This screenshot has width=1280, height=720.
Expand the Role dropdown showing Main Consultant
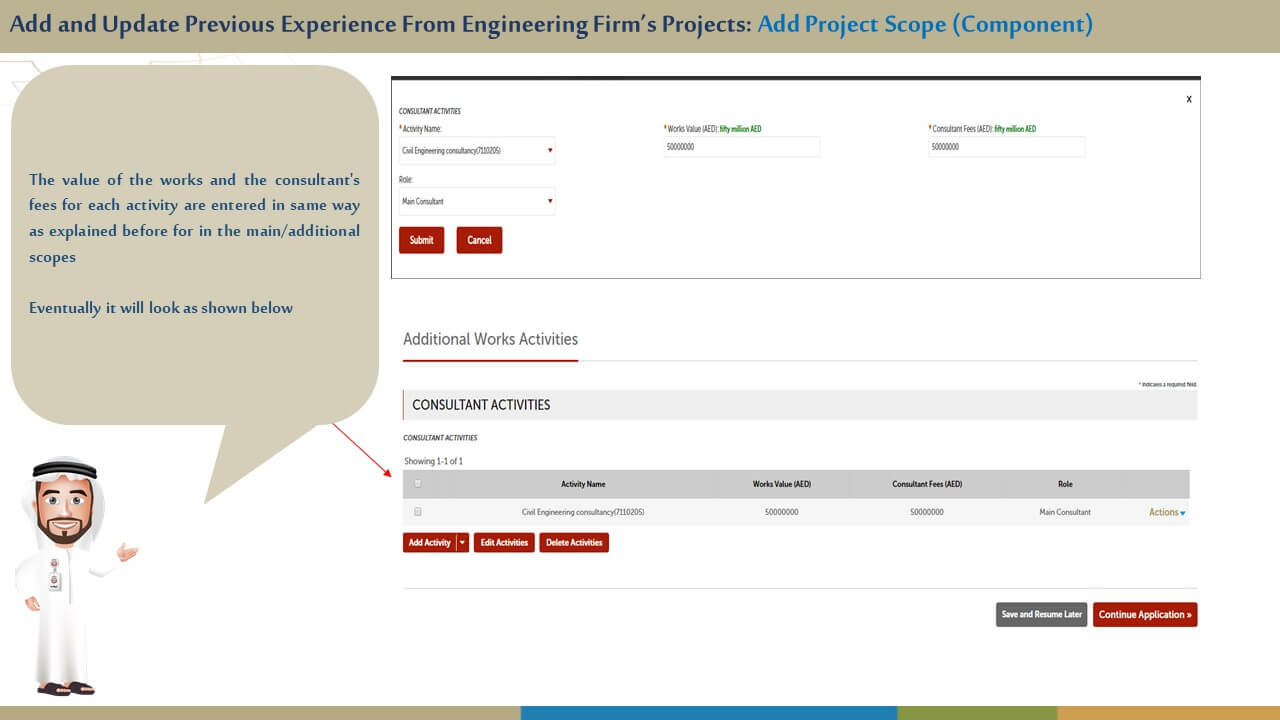point(476,202)
